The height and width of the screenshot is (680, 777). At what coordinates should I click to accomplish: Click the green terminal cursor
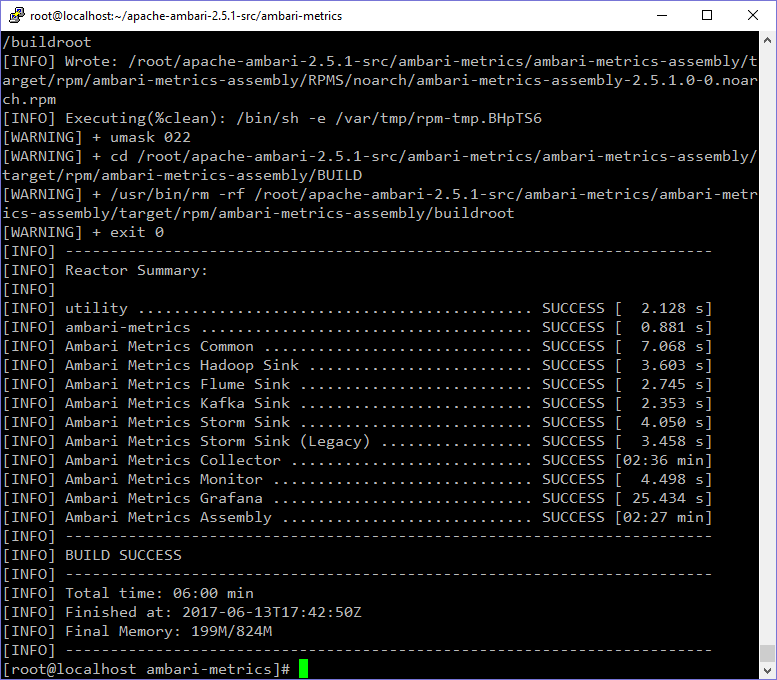click(x=303, y=669)
